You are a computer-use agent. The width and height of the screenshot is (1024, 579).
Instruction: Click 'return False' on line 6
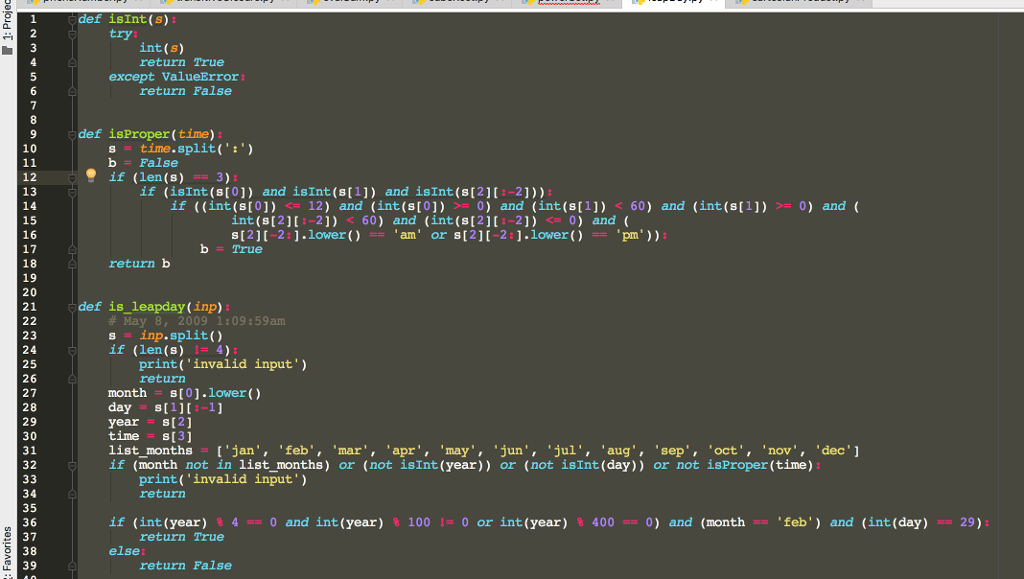pos(185,91)
